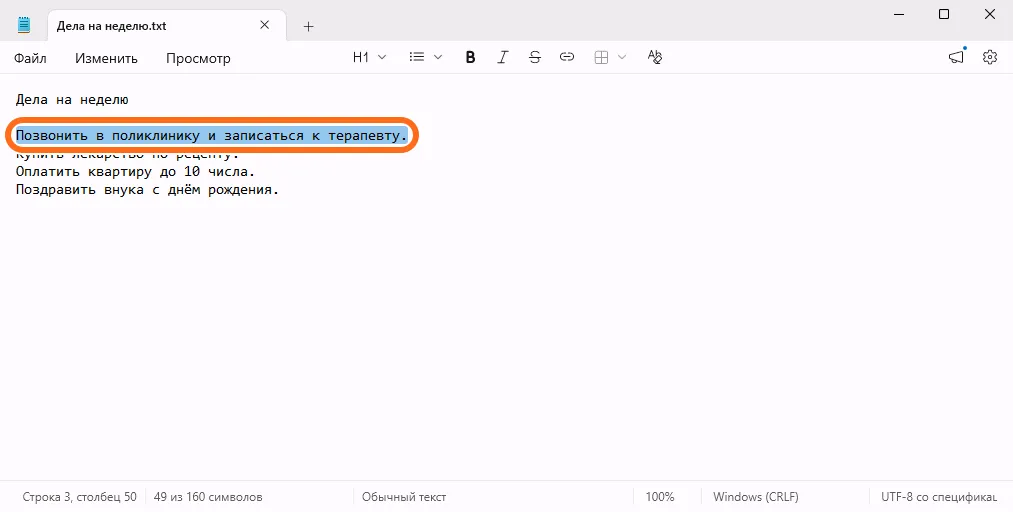Open Notepad settings gear
This screenshot has width=1013, height=512.
tap(990, 57)
